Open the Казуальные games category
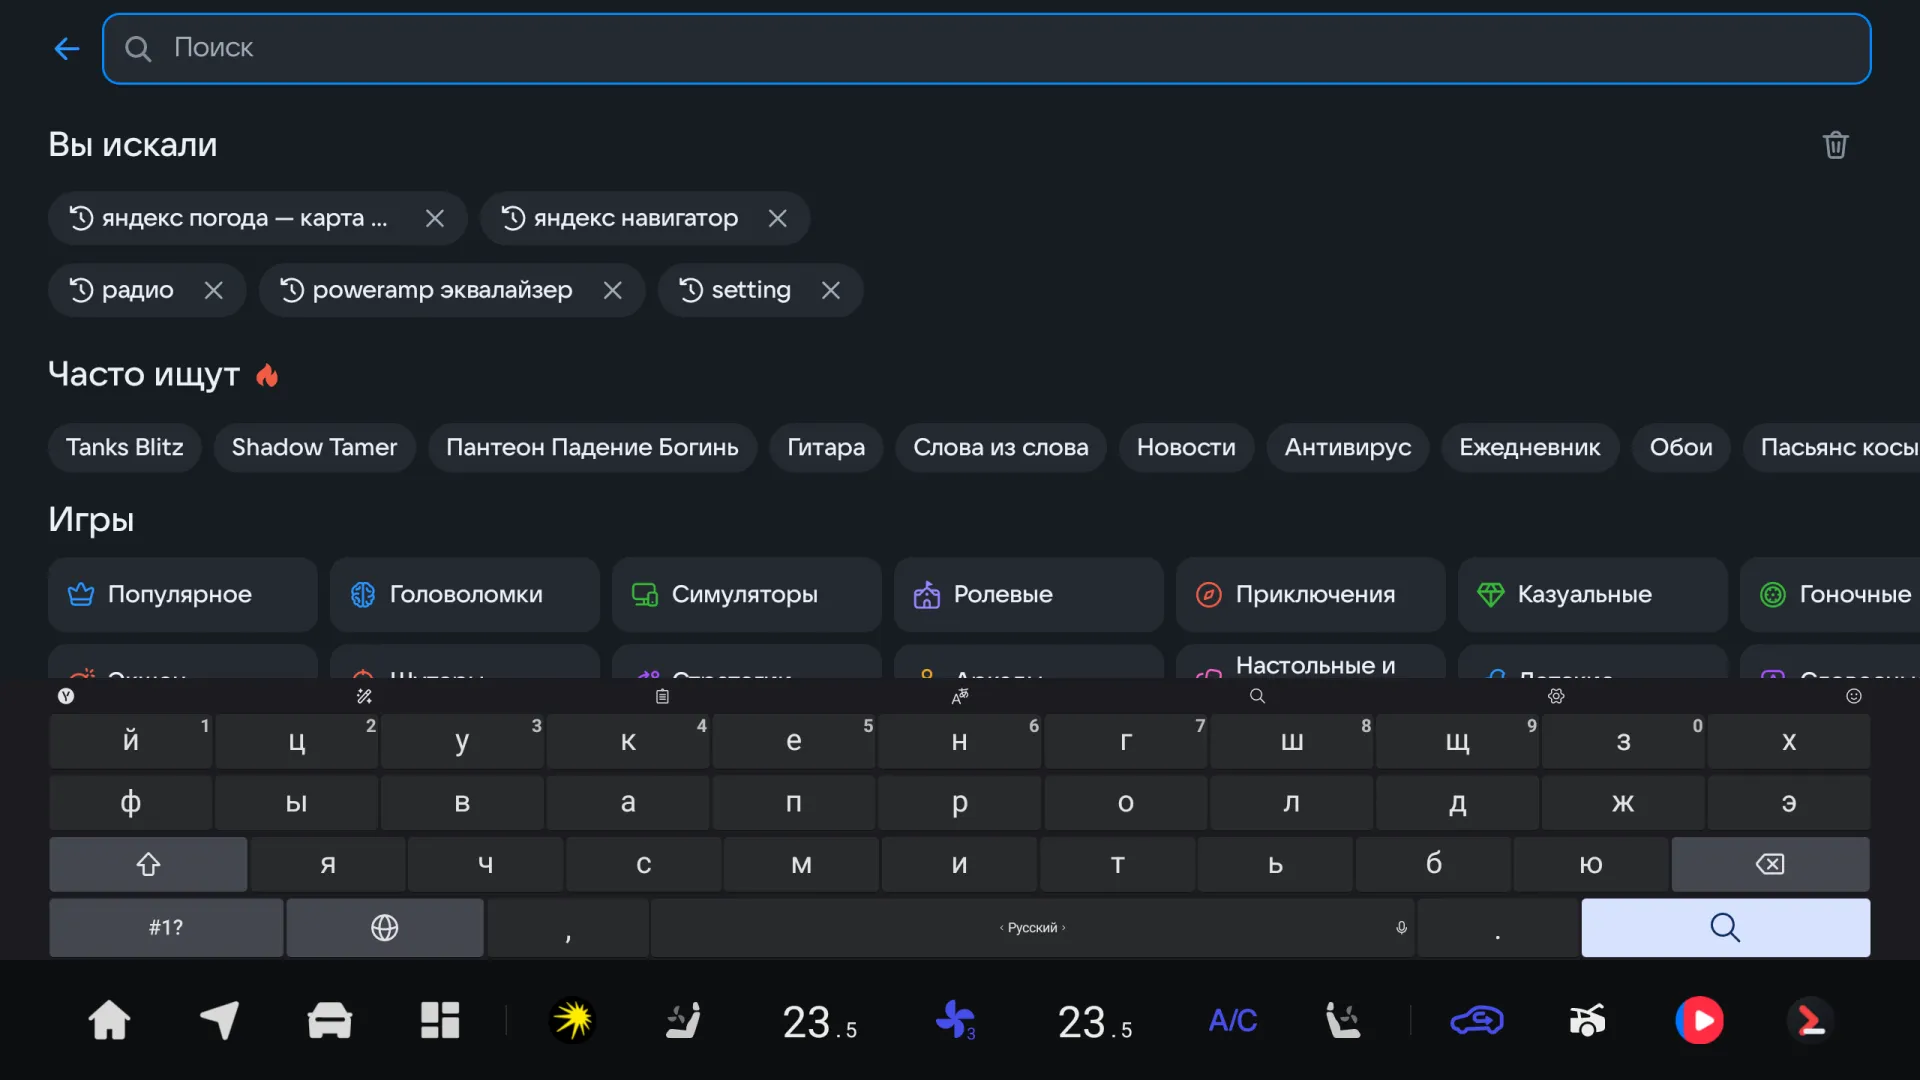Image resolution: width=1920 pixels, height=1080 pixels. 1592,594
